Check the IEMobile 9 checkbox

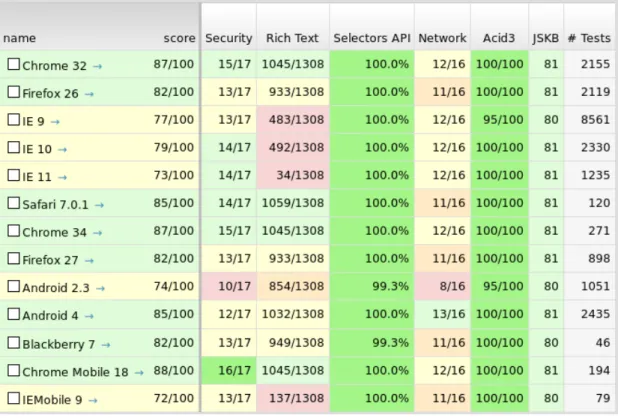[x=13, y=398]
